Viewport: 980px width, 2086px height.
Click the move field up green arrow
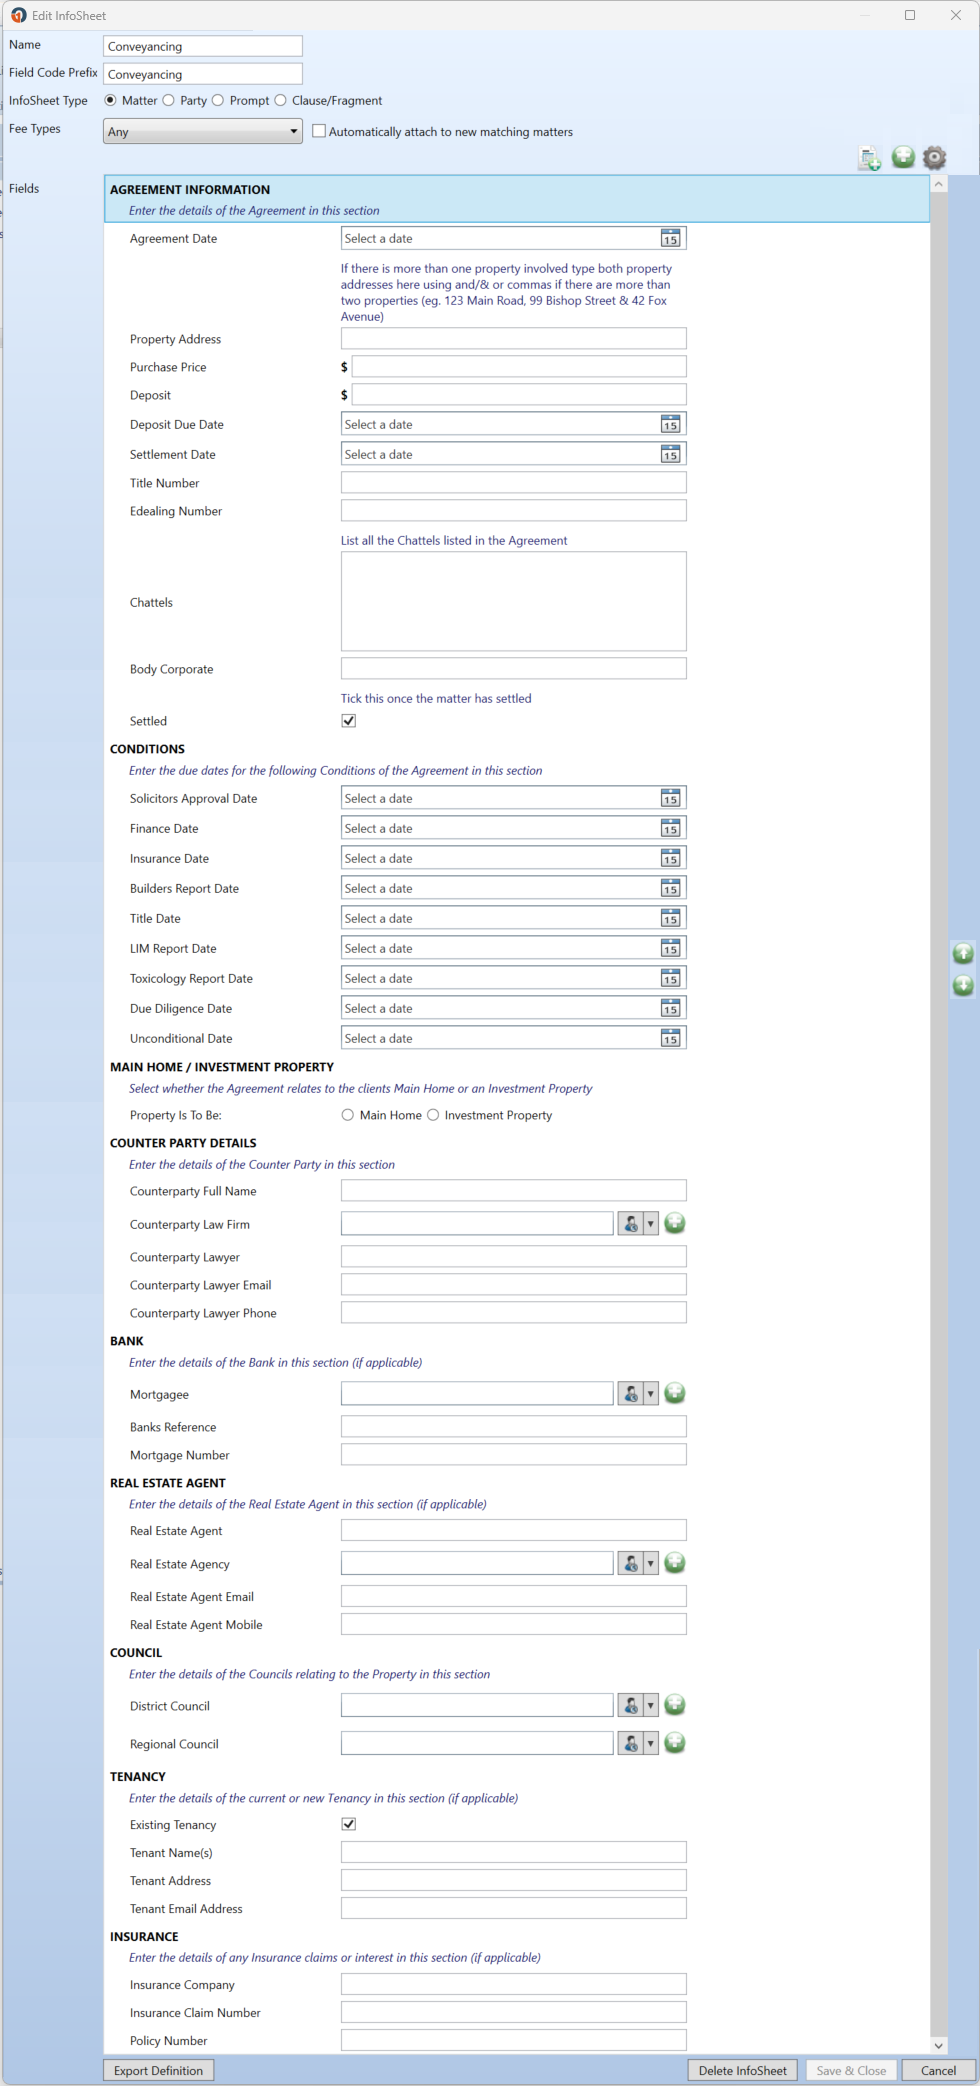click(x=963, y=953)
